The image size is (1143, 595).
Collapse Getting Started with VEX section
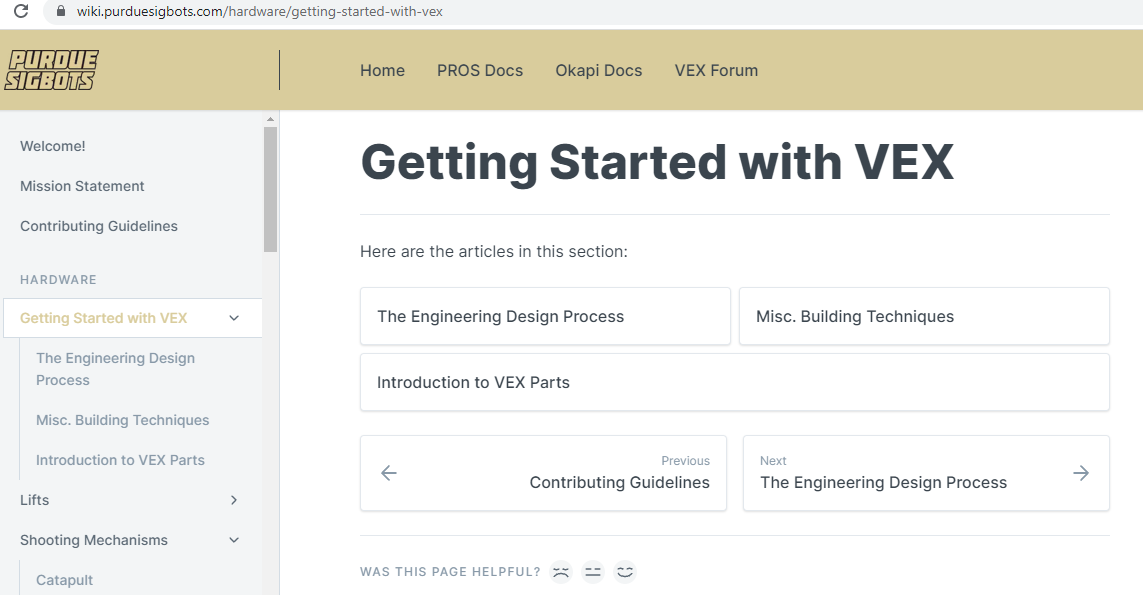[234, 318]
